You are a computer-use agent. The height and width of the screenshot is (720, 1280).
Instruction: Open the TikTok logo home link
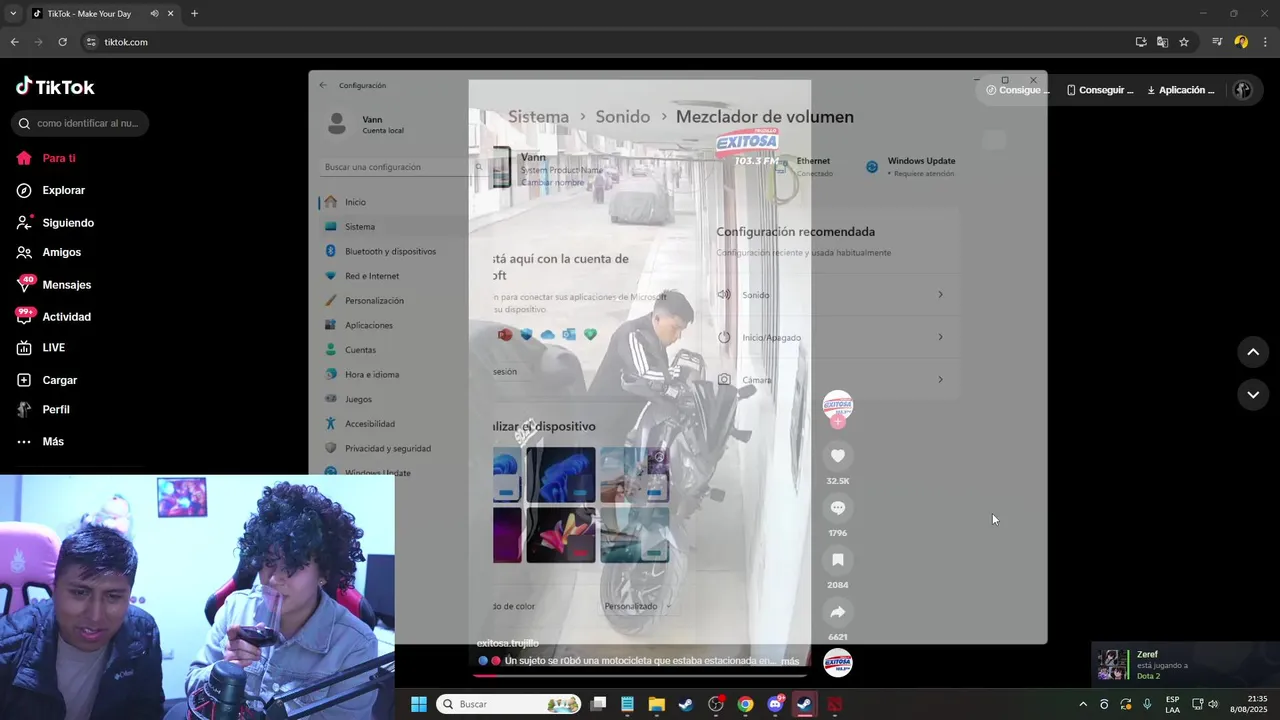coord(55,87)
